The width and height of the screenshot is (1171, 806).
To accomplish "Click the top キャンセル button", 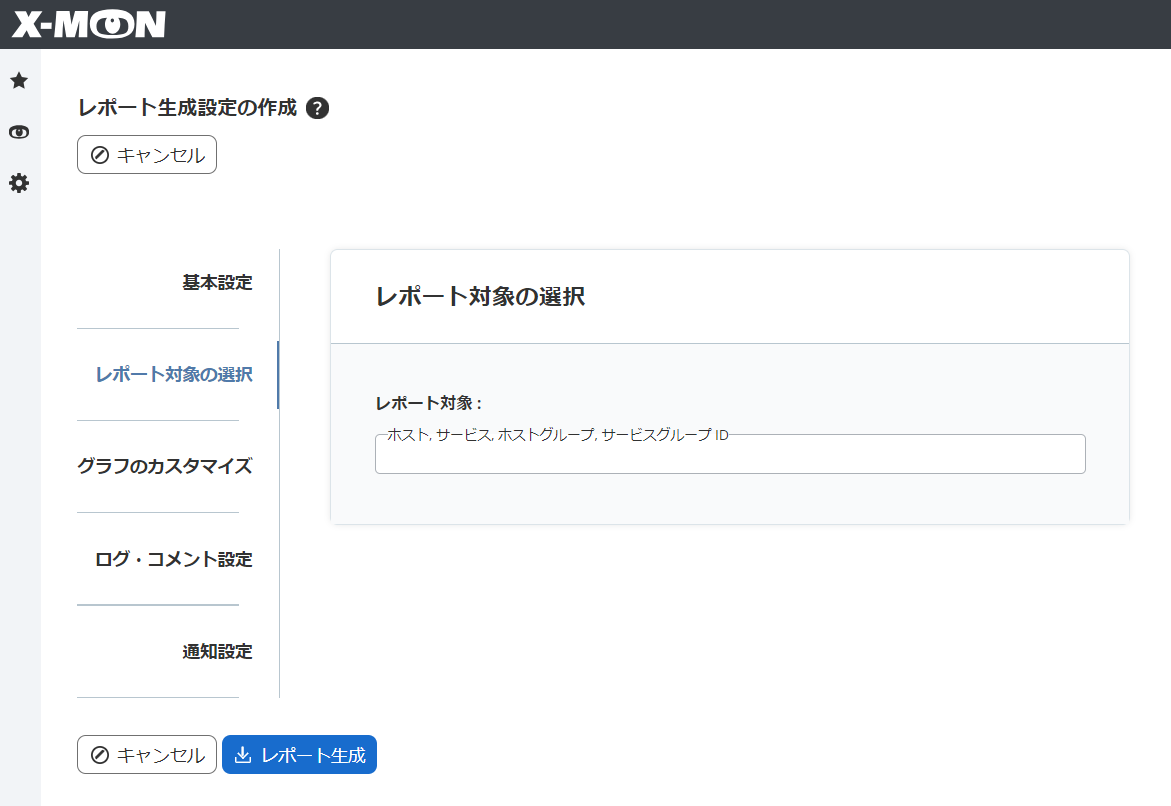I will (146, 154).
